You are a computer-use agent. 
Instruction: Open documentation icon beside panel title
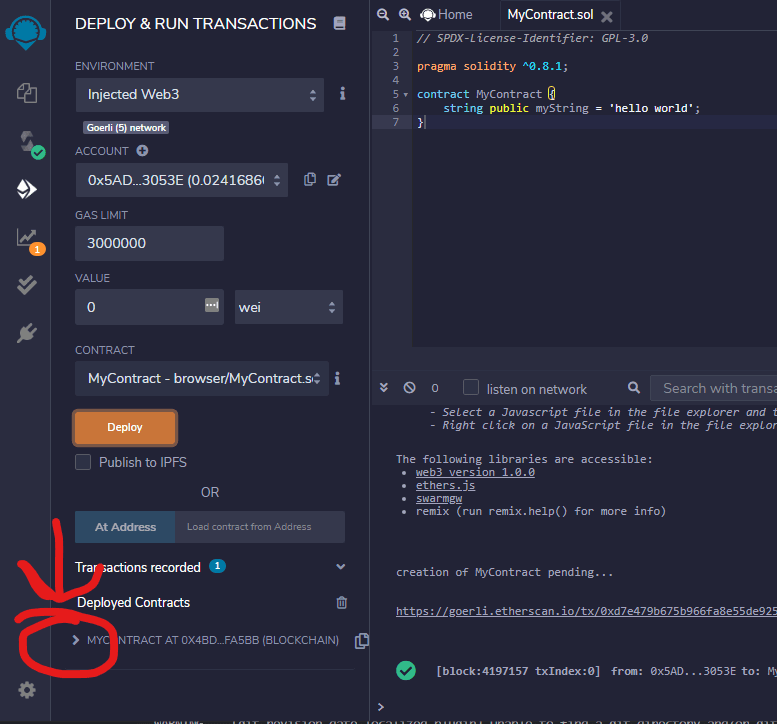click(x=339, y=23)
